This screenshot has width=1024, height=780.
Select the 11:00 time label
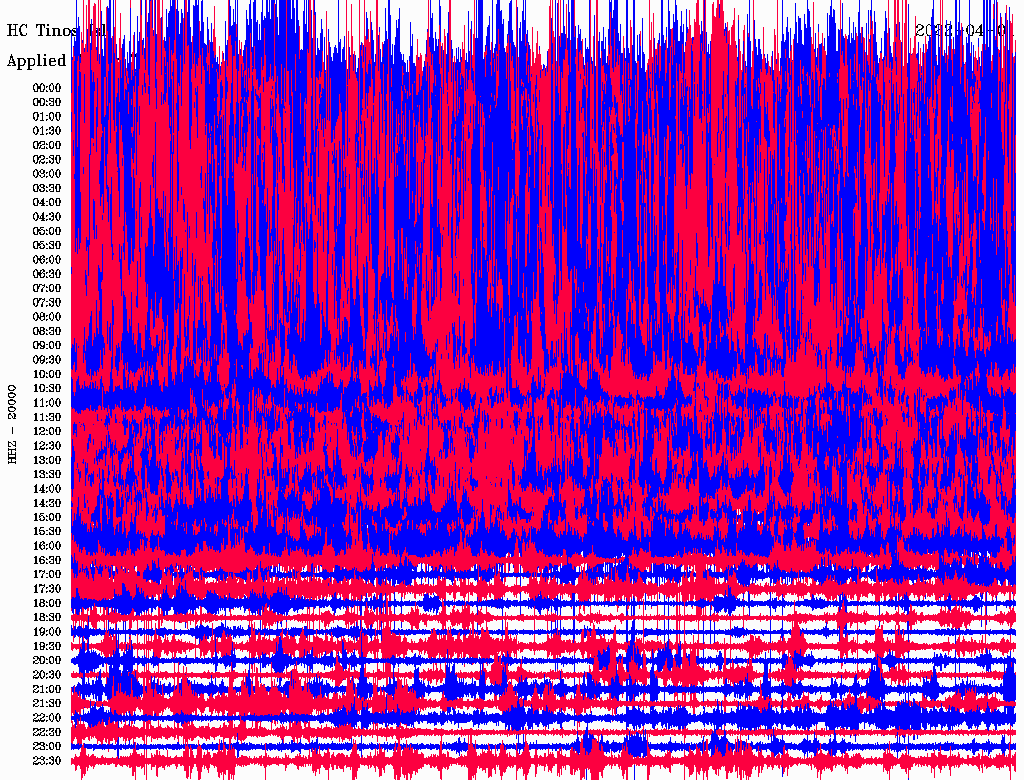[47, 403]
